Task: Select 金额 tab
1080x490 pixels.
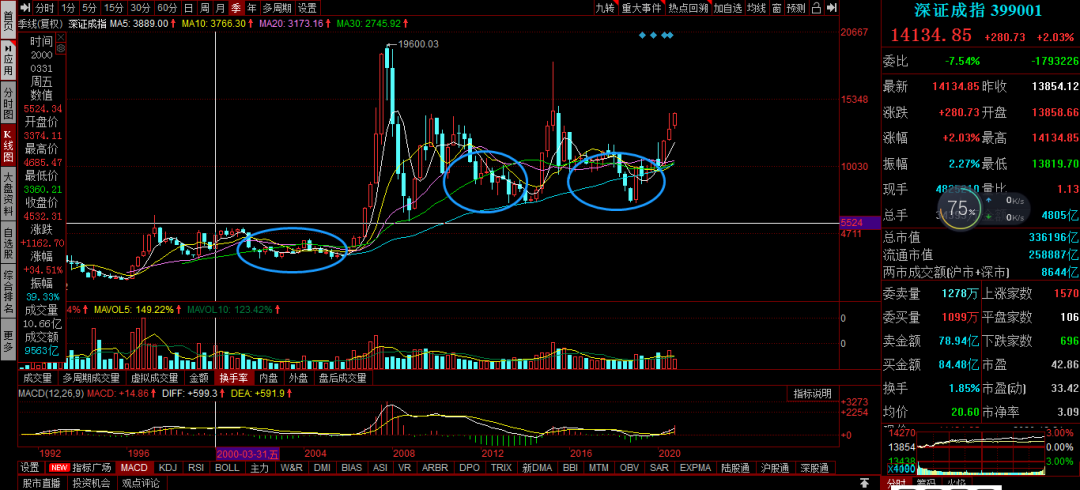Action: click(199, 378)
